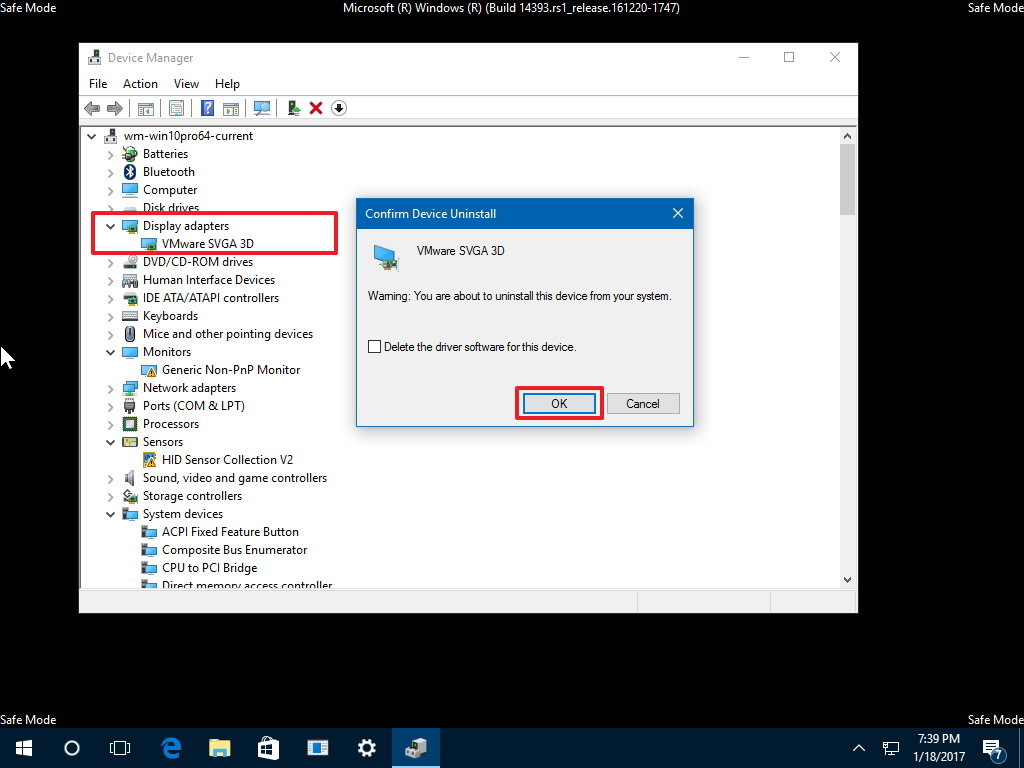Viewport: 1024px width, 768px height.
Task: Open the Help icon in the toolbar
Action: point(207,108)
